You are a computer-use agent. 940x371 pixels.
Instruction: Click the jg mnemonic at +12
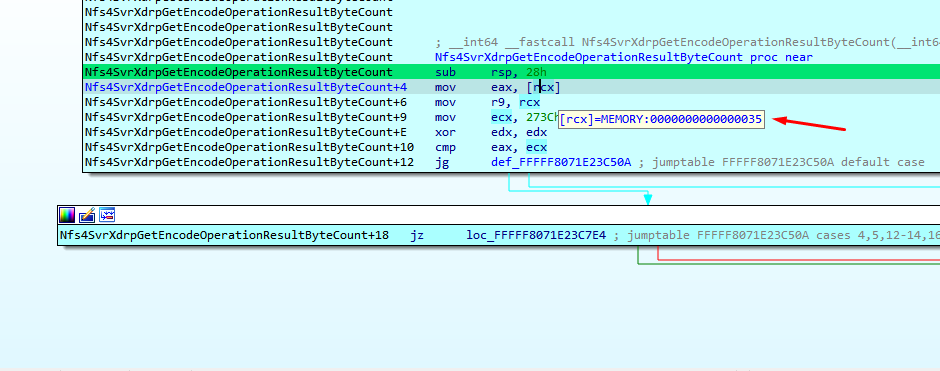coord(441,162)
